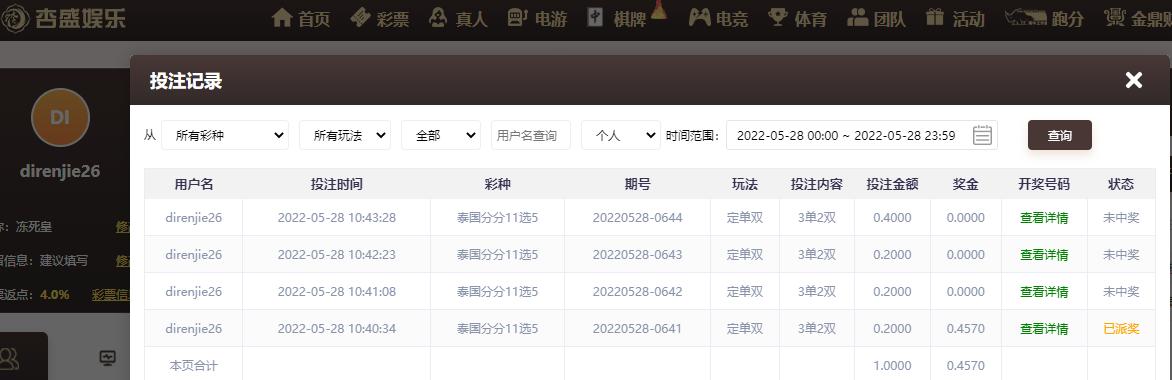This screenshot has height=380, width=1172.
Task: Open the 活动 menu item
Action: click(969, 19)
